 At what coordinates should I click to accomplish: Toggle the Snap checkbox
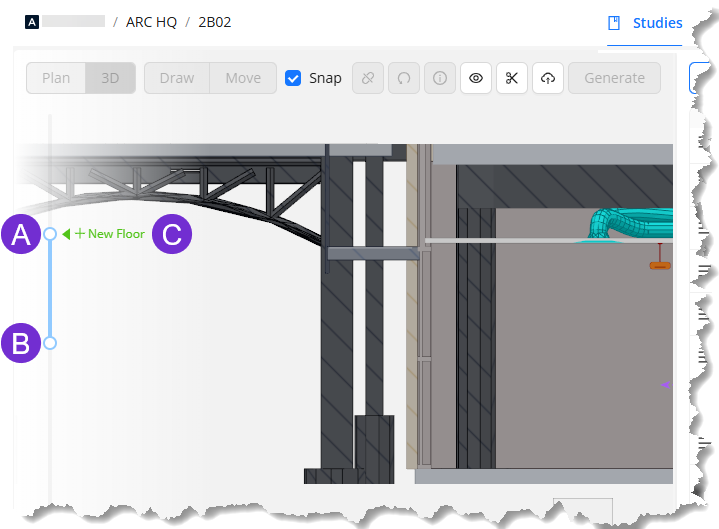(x=293, y=78)
